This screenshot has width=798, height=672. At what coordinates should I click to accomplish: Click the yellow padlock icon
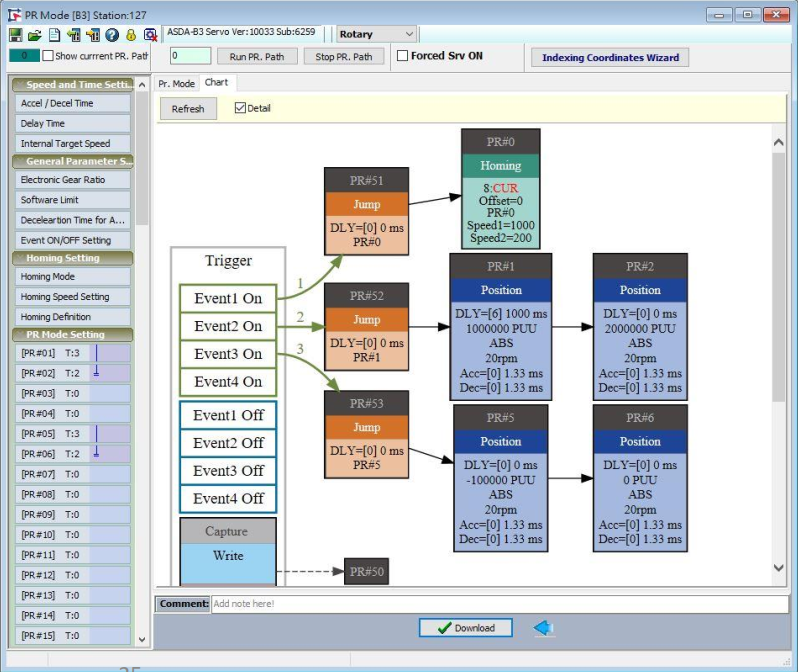130,35
